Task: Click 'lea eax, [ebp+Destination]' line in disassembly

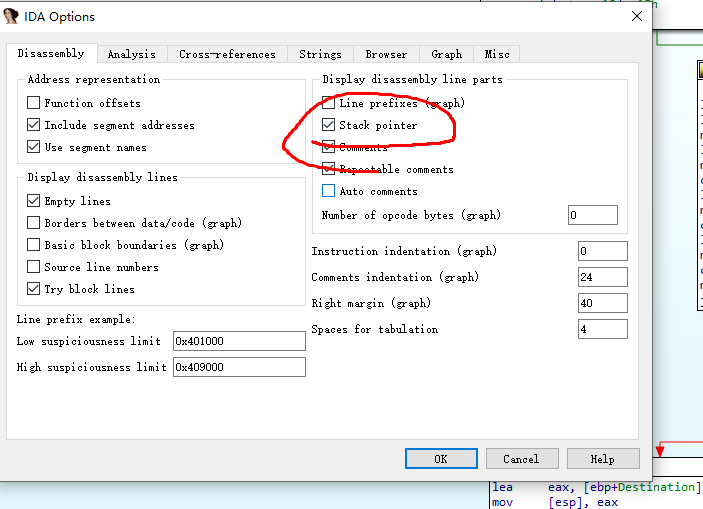Action: pos(596,487)
